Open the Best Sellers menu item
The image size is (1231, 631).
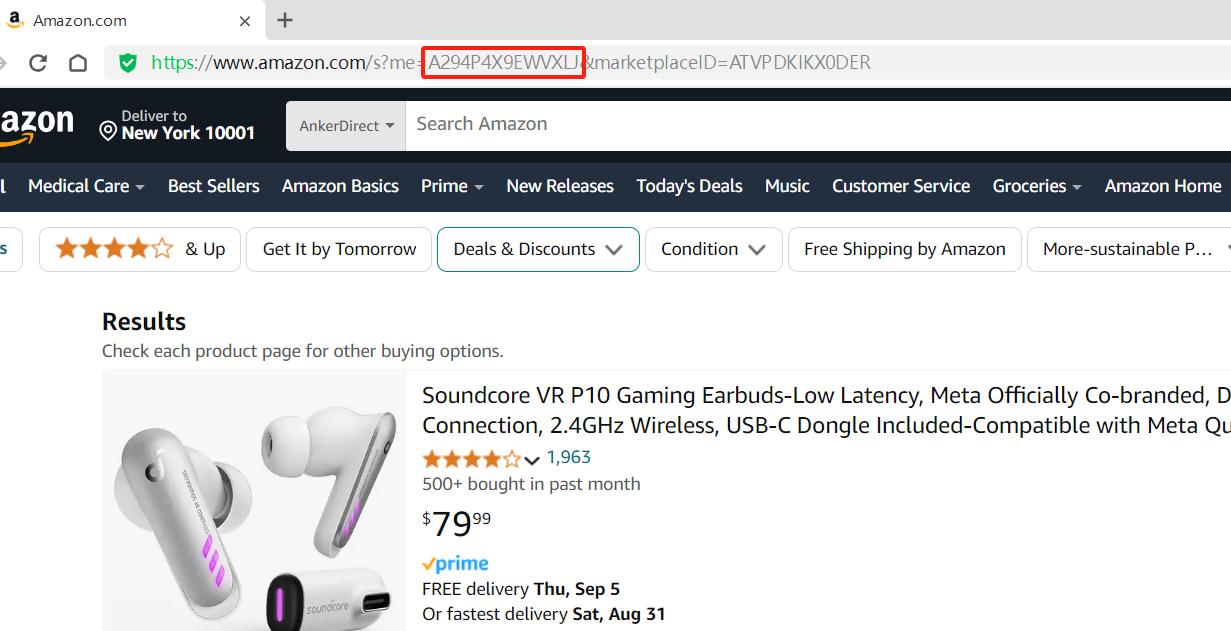point(213,186)
